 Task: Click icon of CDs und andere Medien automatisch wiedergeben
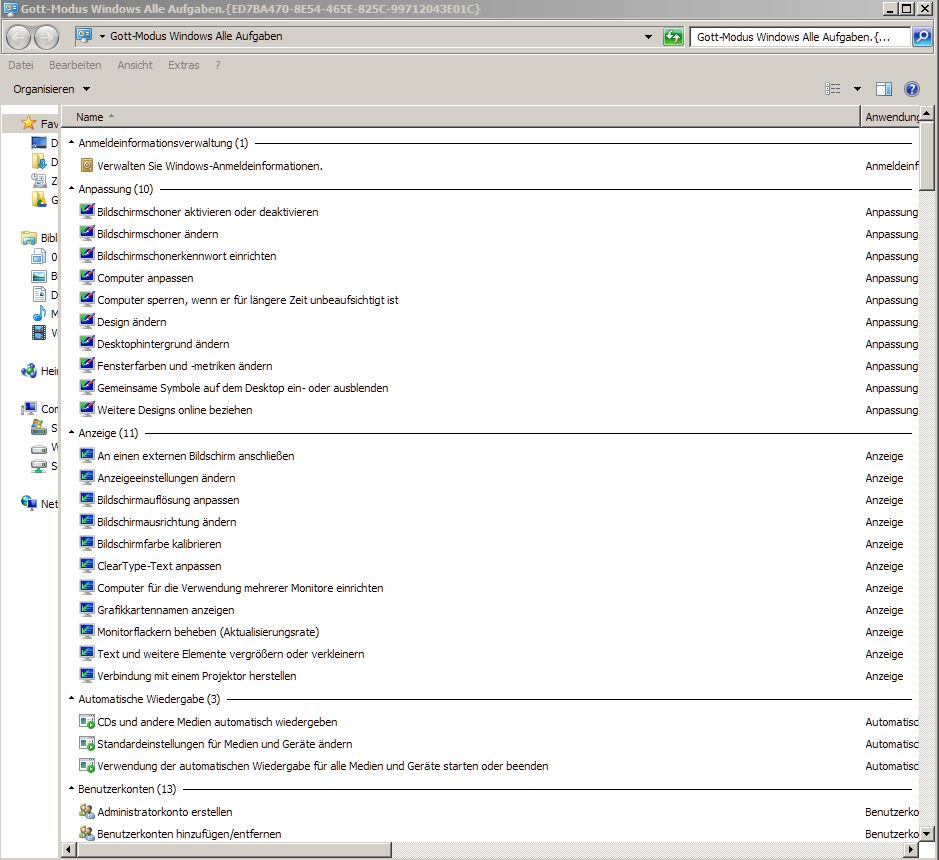[x=87, y=722]
